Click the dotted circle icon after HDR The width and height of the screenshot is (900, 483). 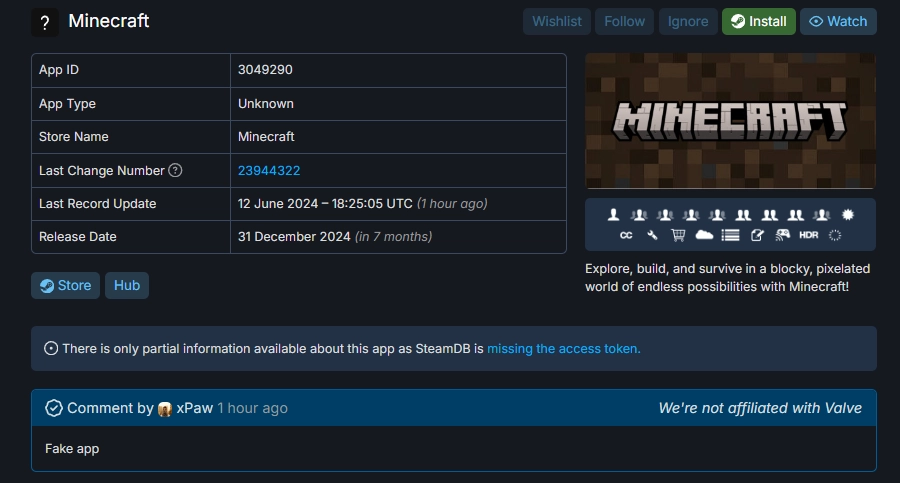tap(835, 235)
